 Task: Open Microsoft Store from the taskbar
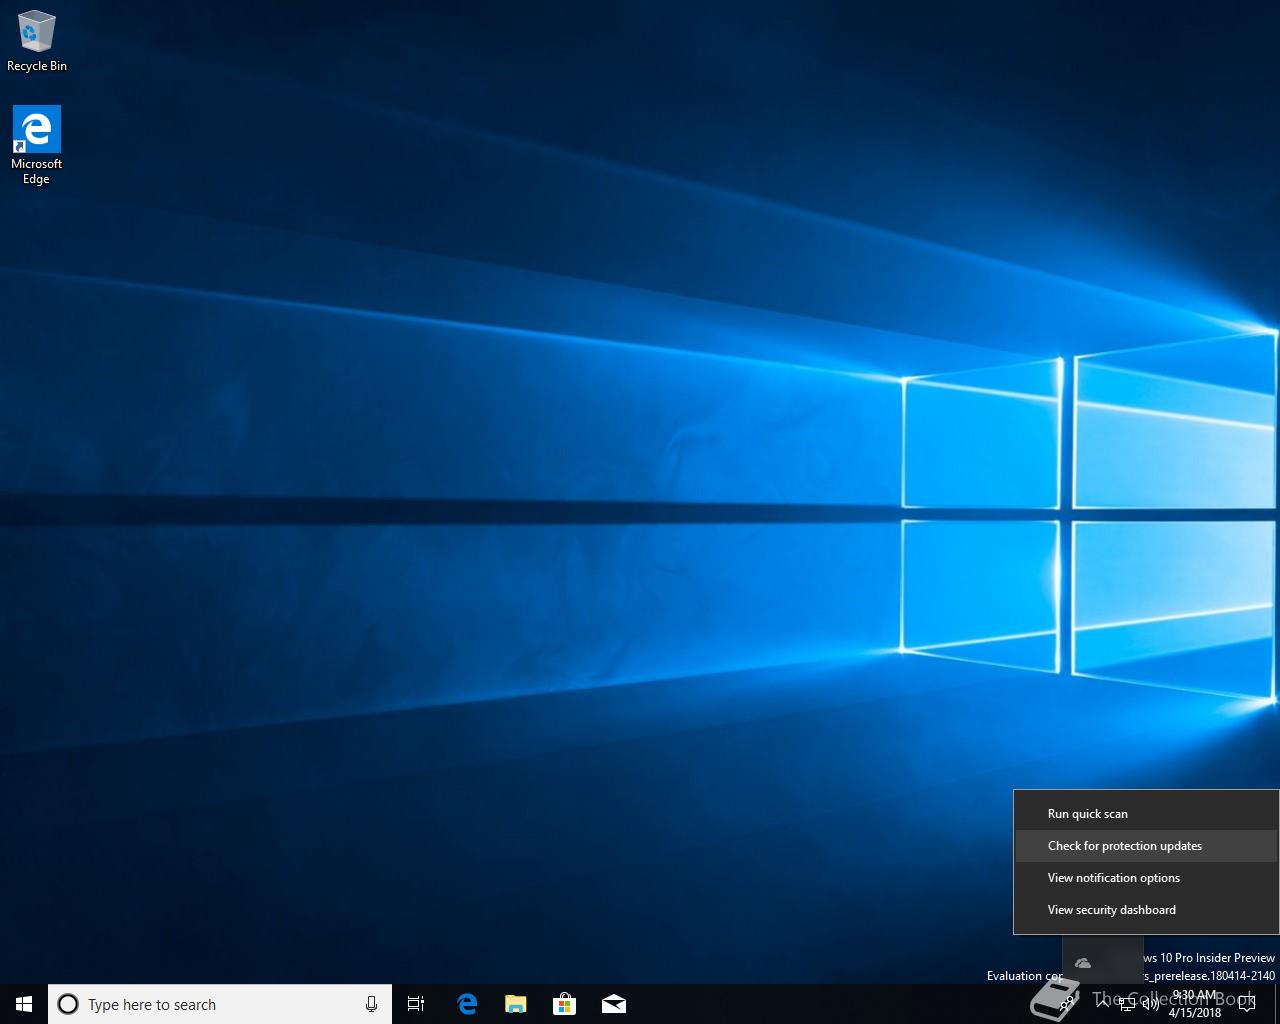click(x=565, y=1004)
